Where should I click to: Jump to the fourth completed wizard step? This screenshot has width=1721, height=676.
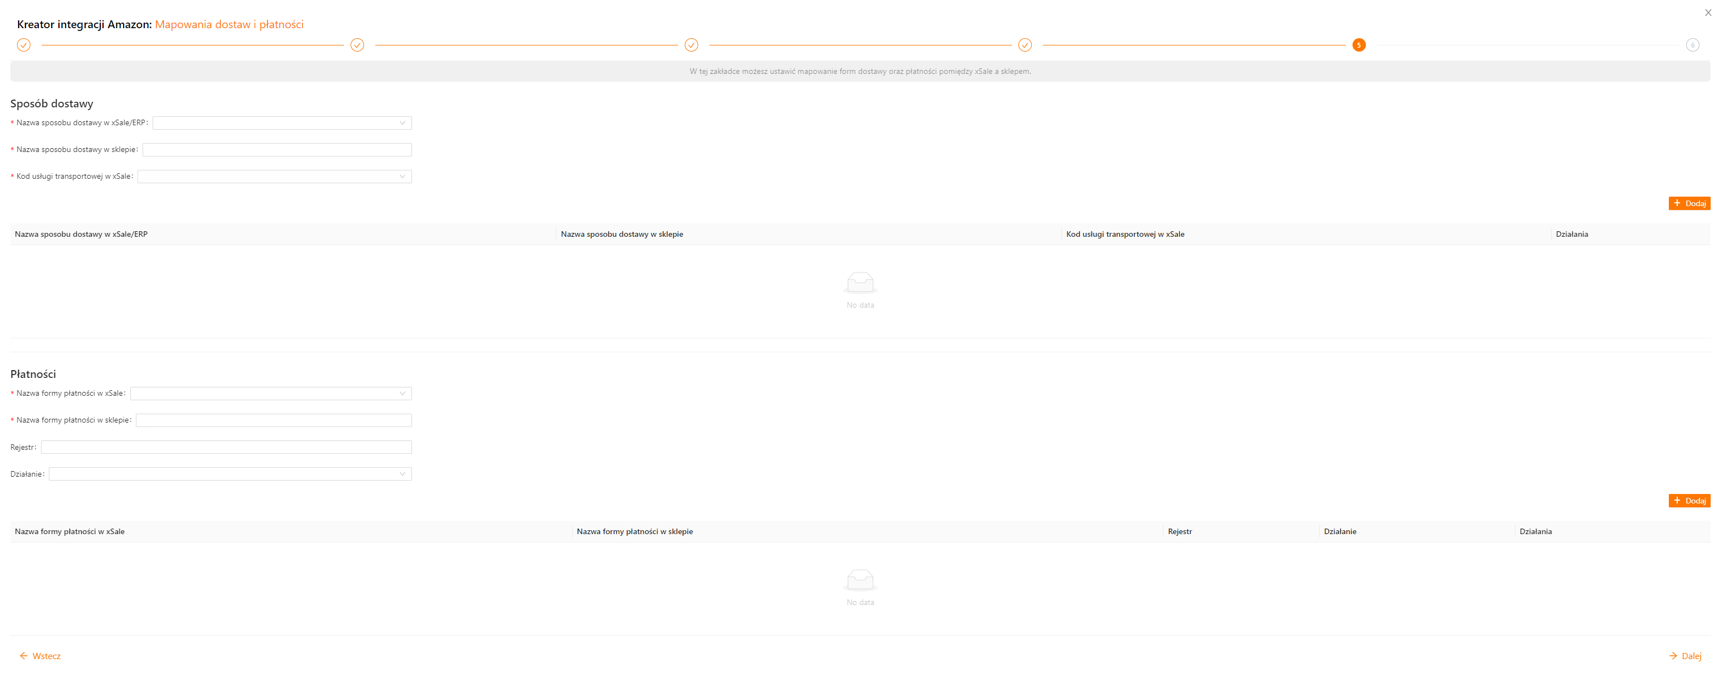pos(1025,45)
